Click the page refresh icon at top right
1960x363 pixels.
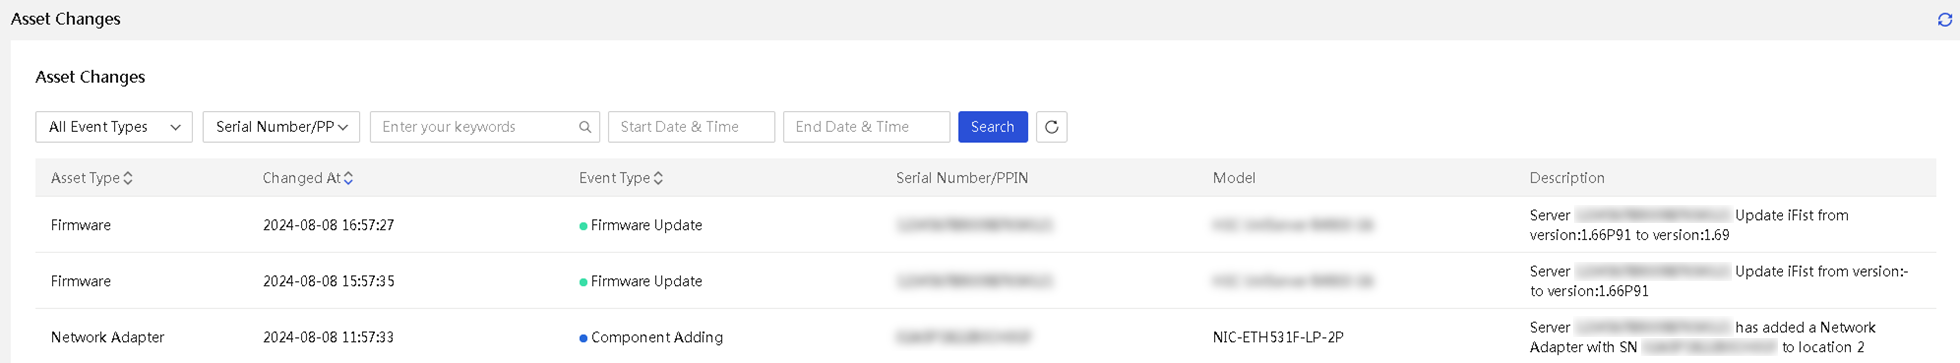pos(1944,19)
